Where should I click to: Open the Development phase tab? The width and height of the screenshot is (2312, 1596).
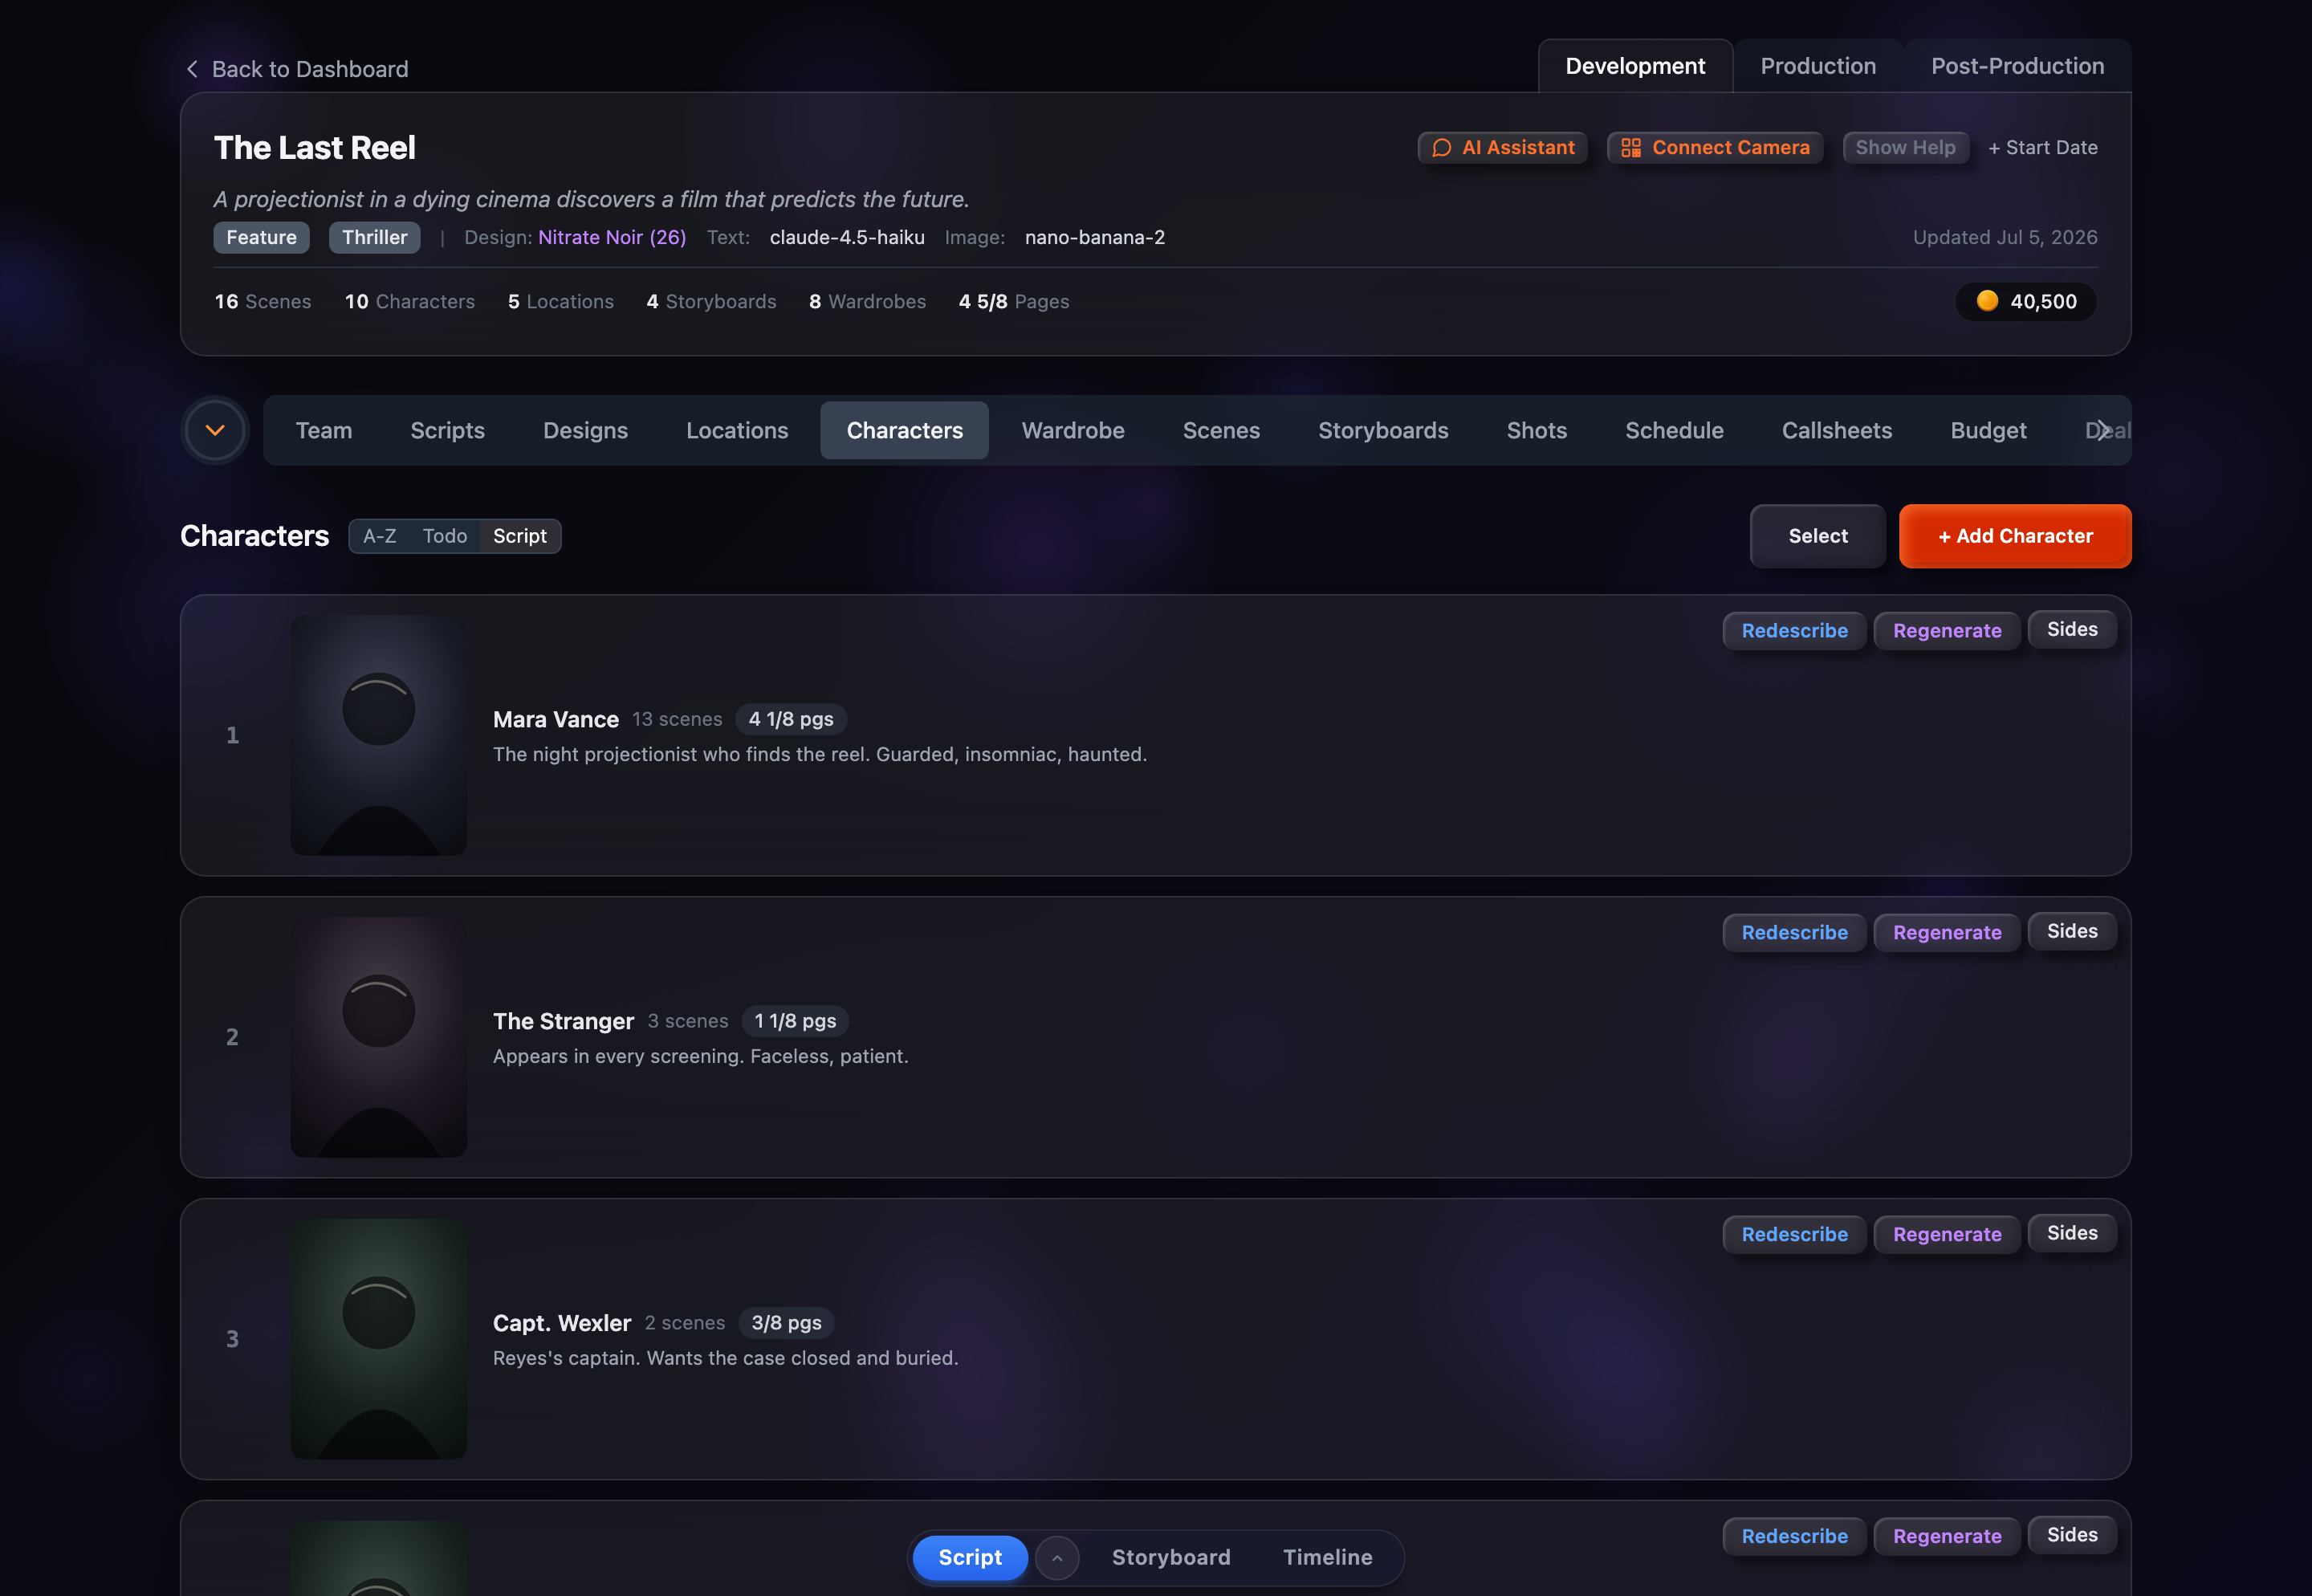(1635, 66)
